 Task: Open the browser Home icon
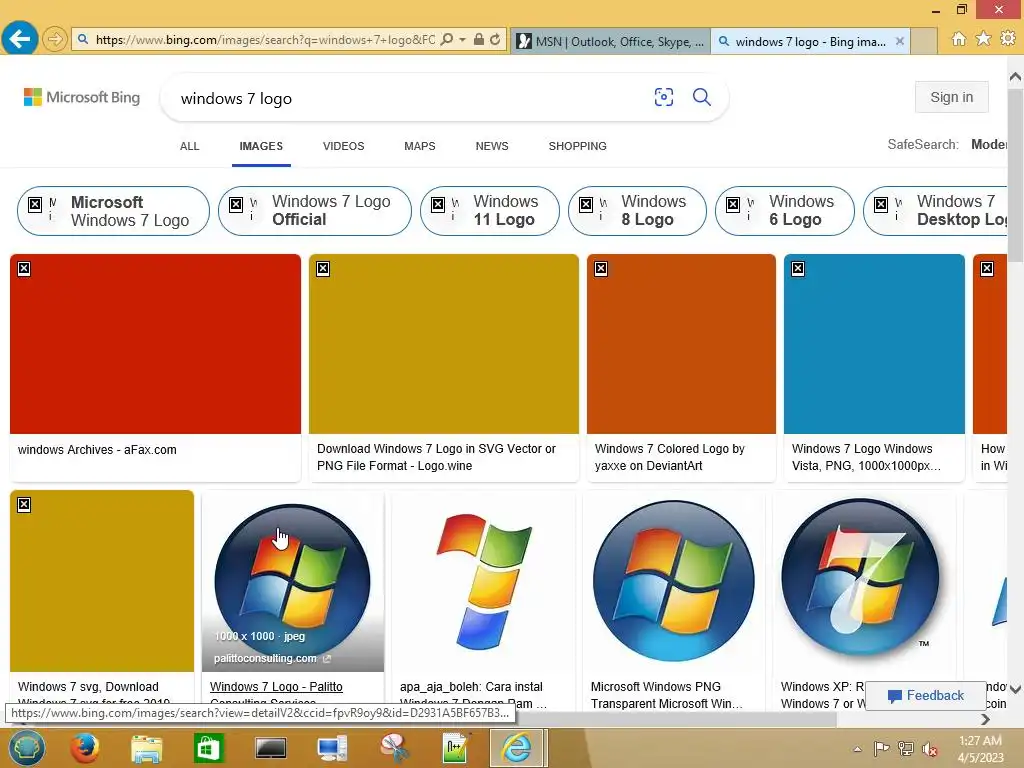[959, 39]
